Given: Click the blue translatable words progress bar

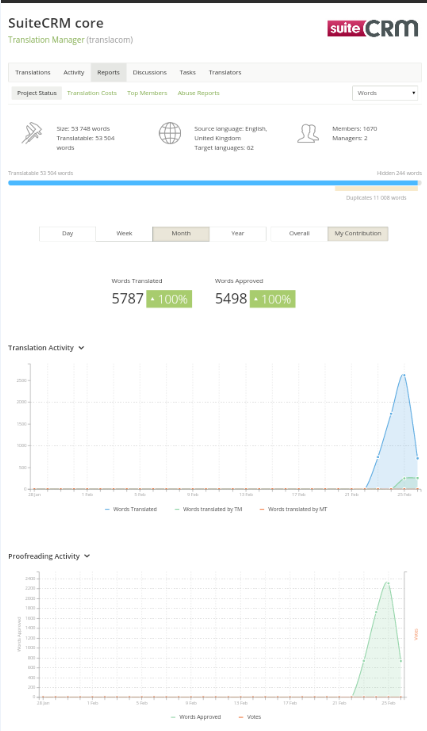Looking at the screenshot, I should [213, 183].
